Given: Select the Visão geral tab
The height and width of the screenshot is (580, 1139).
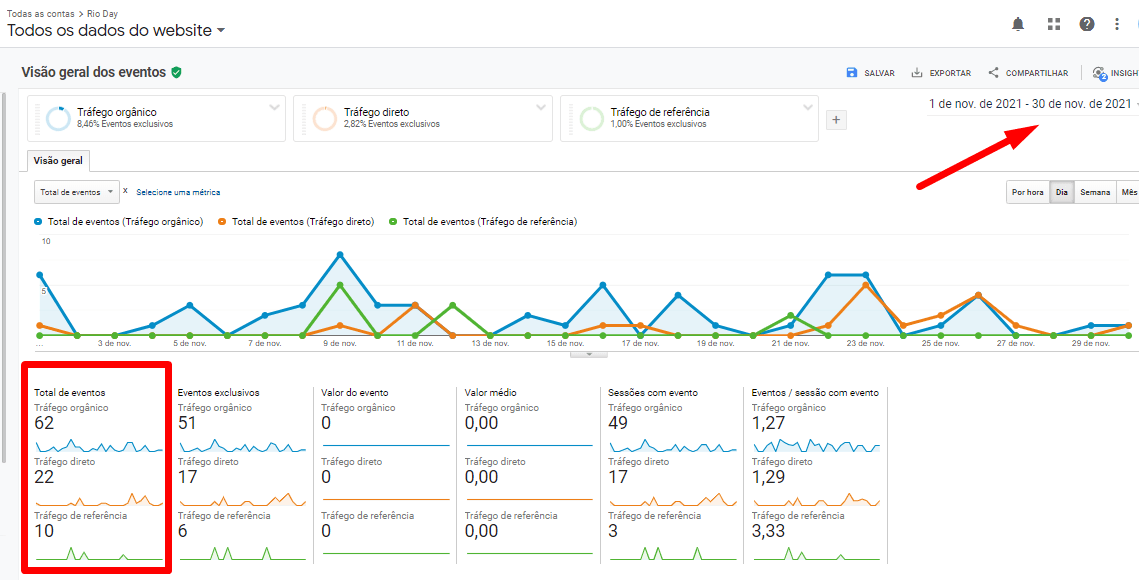Looking at the screenshot, I should pos(58,161).
